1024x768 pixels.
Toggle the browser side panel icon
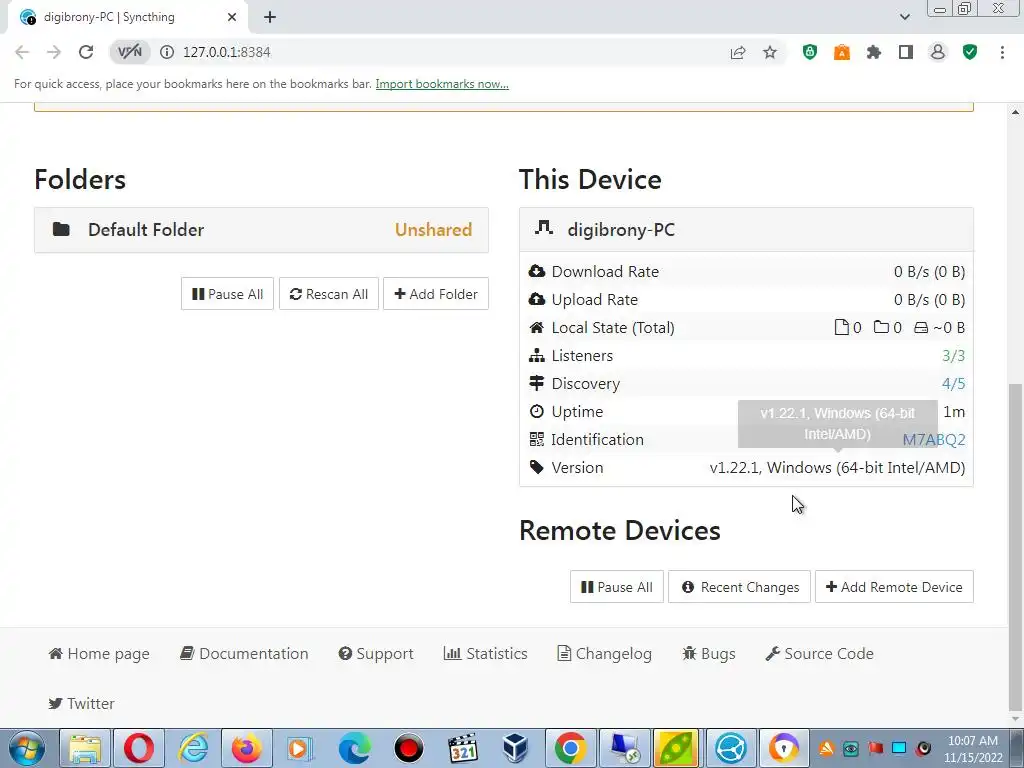pos(906,52)
